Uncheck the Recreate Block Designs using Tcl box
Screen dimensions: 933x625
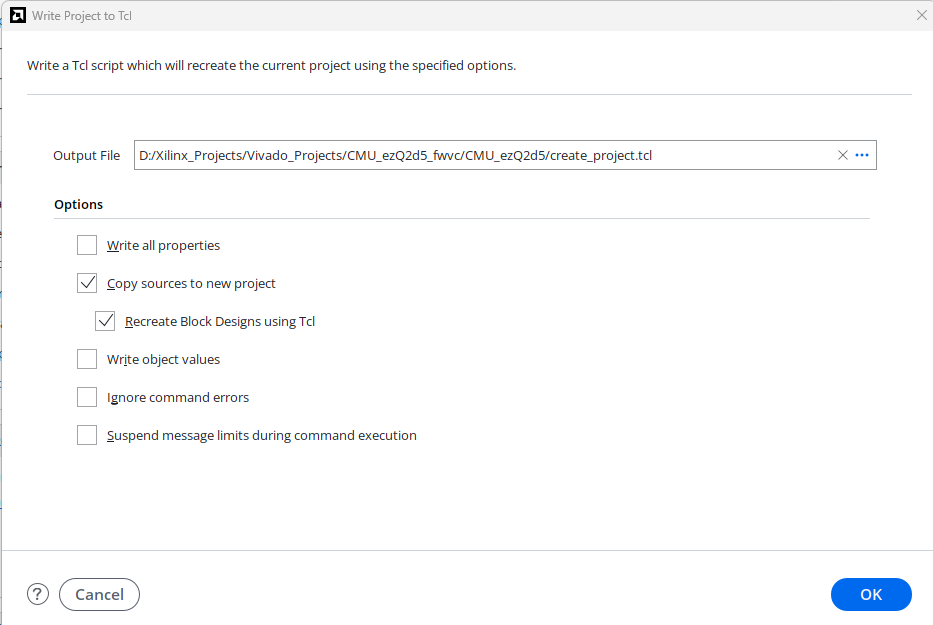point(105,321)
